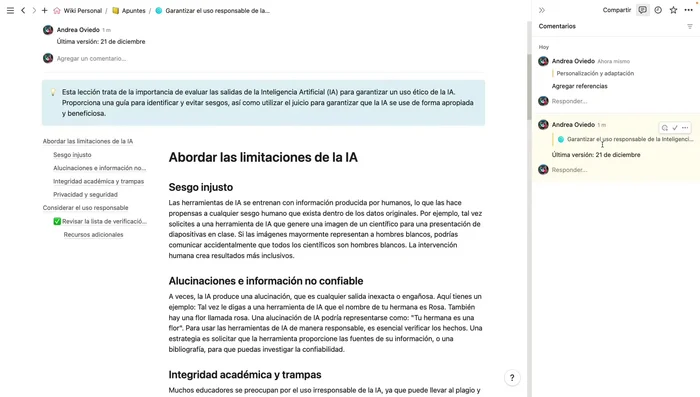700x397 pixels.
Task: Click the Compartir button
Action: [x=617, y=10]
